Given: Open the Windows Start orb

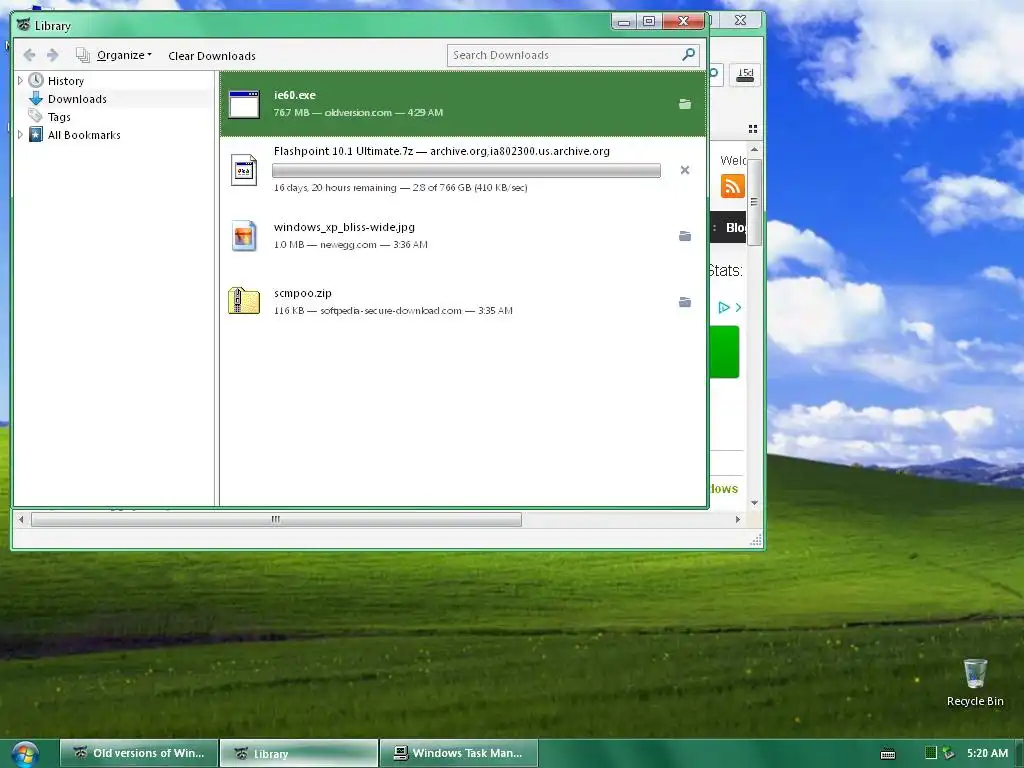Looking at the screenshot, I should [x=24, y=754].
